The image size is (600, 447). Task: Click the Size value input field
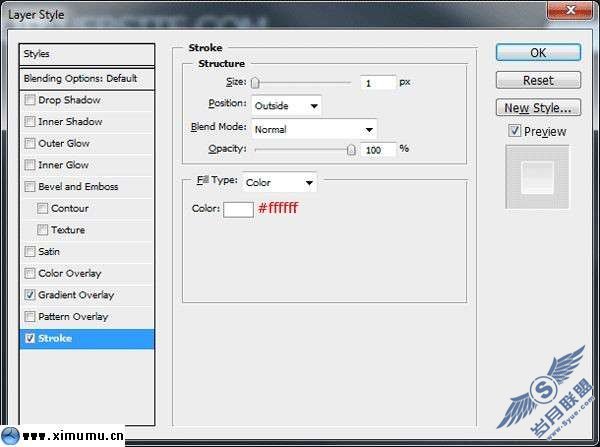[378, 83]
